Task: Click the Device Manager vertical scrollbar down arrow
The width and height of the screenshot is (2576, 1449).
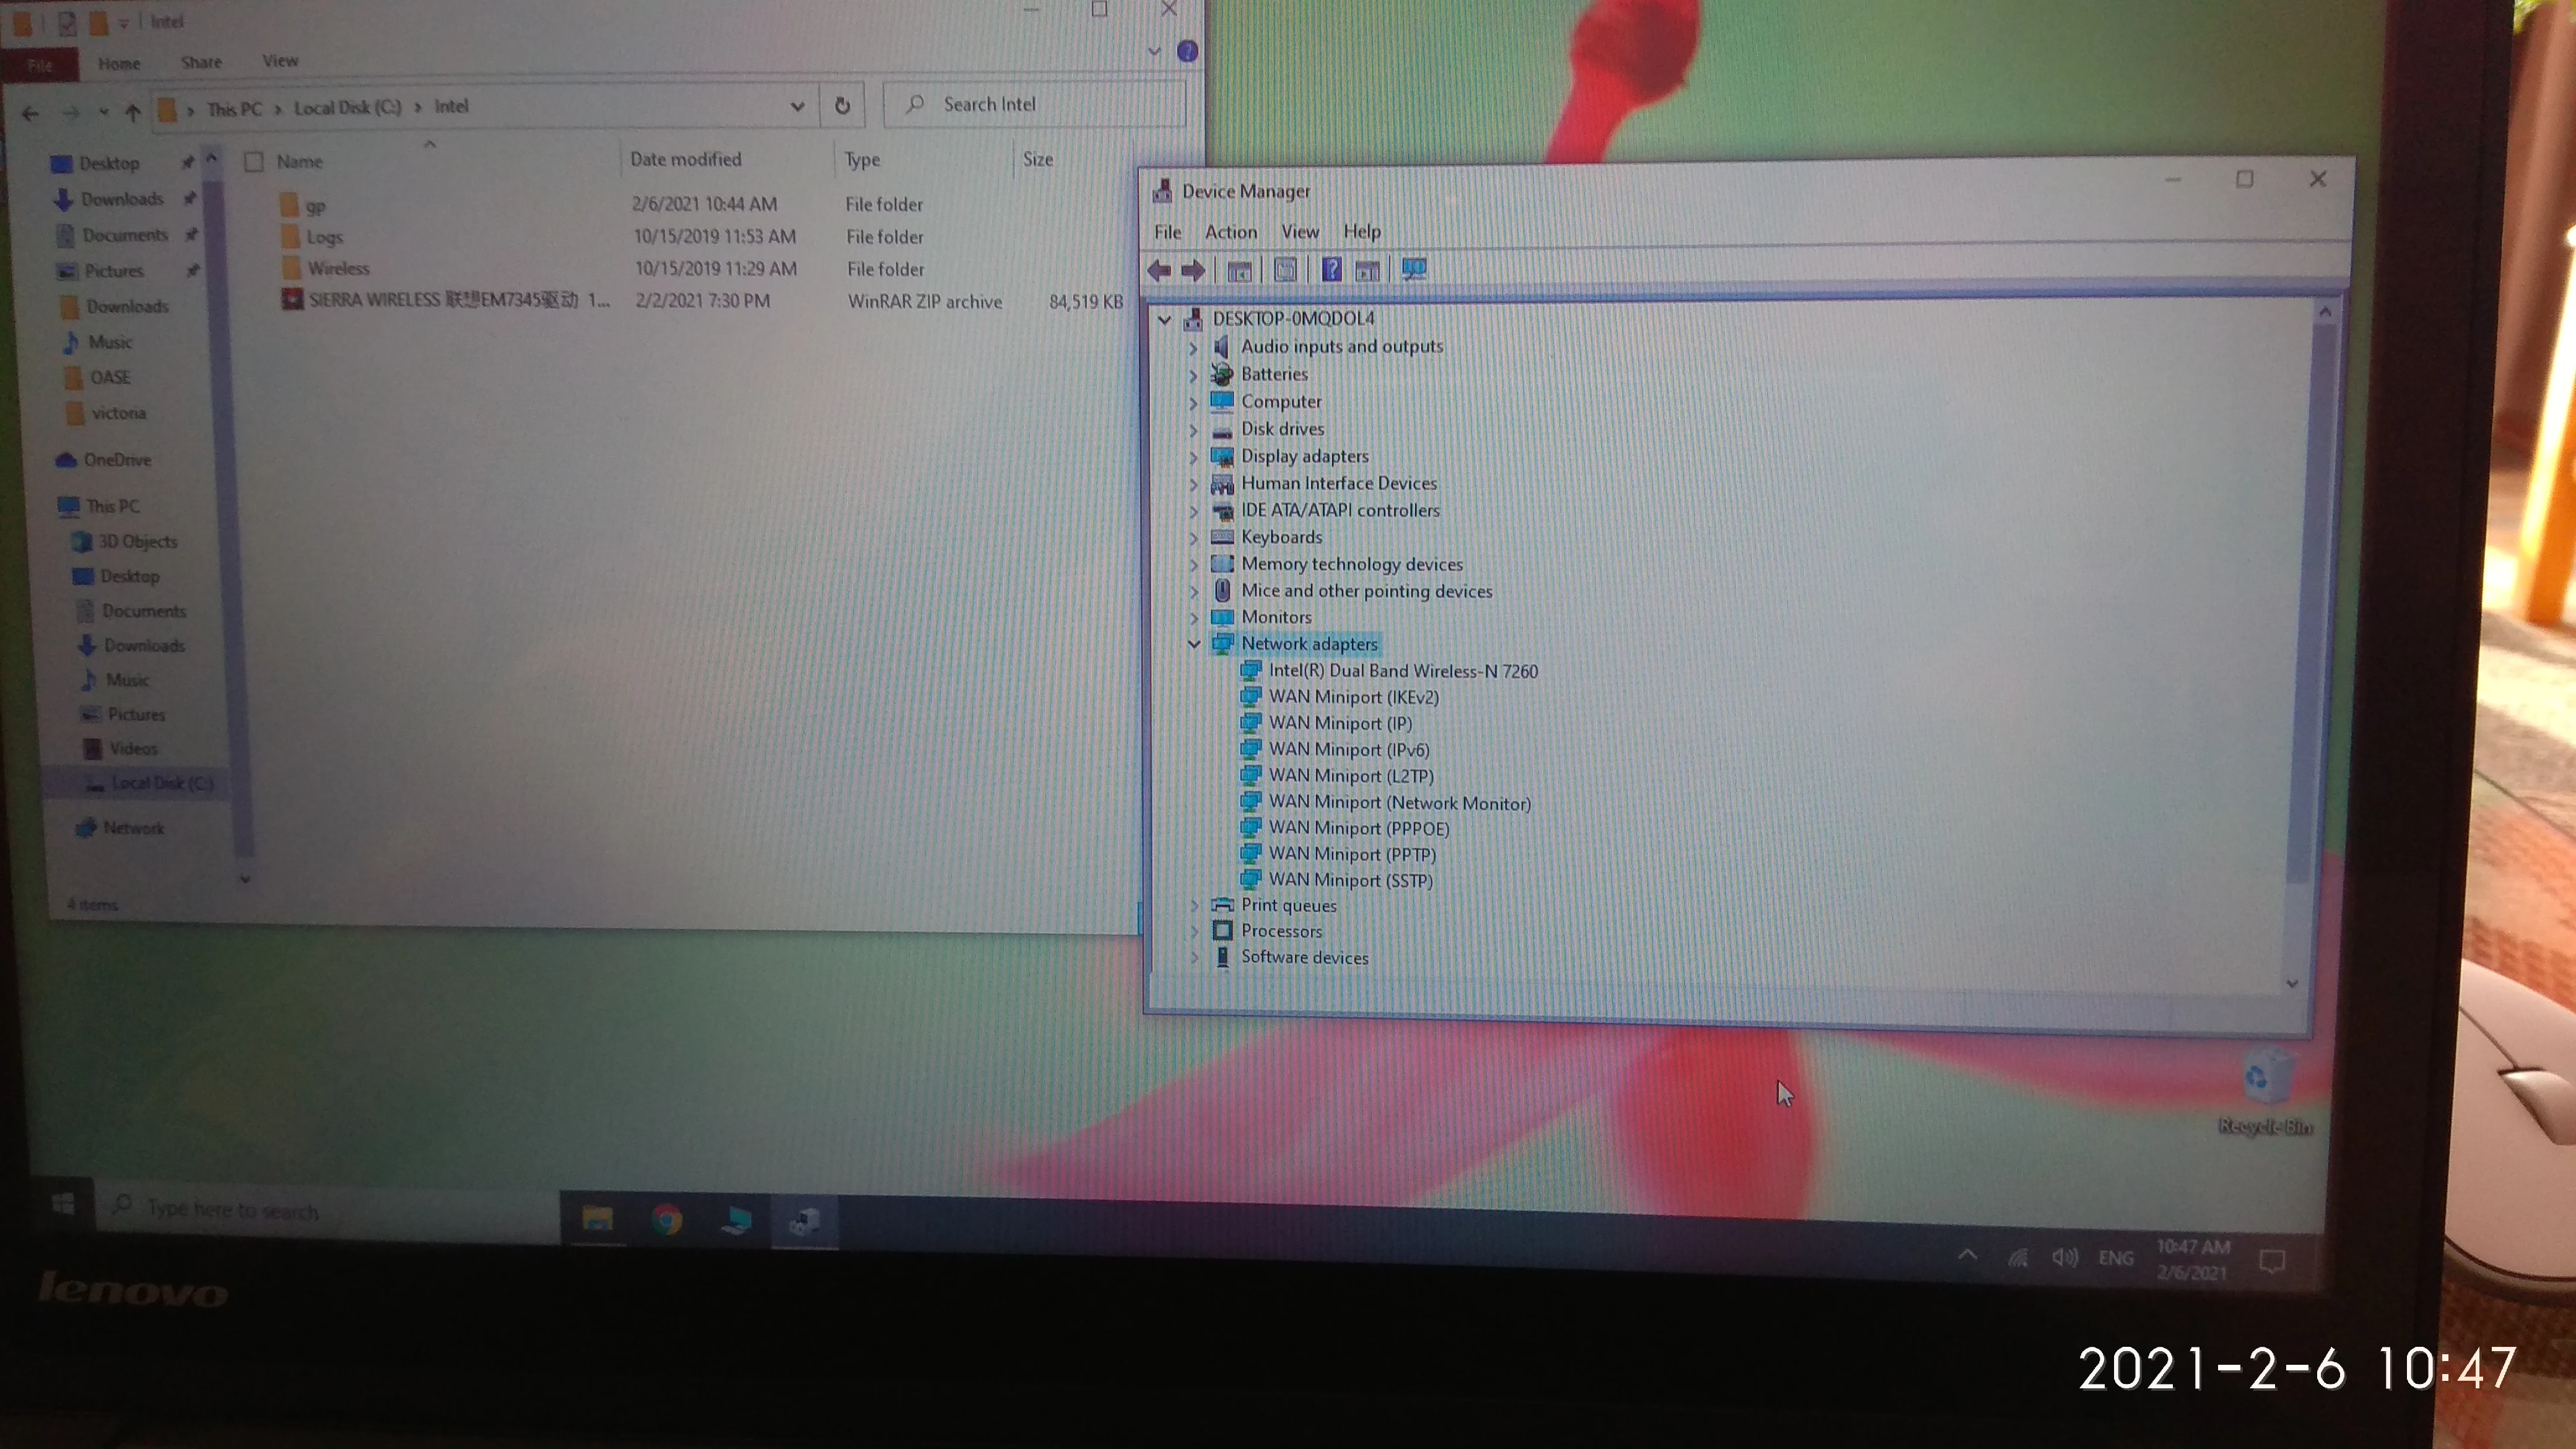Action: (x=2291, y=984)
